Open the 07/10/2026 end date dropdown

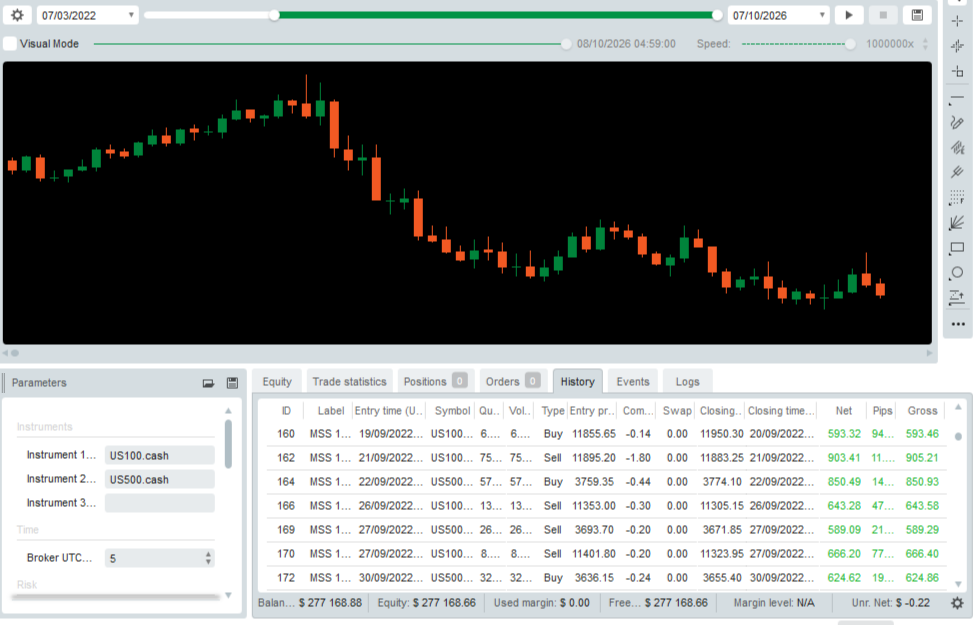click(778, 15)
